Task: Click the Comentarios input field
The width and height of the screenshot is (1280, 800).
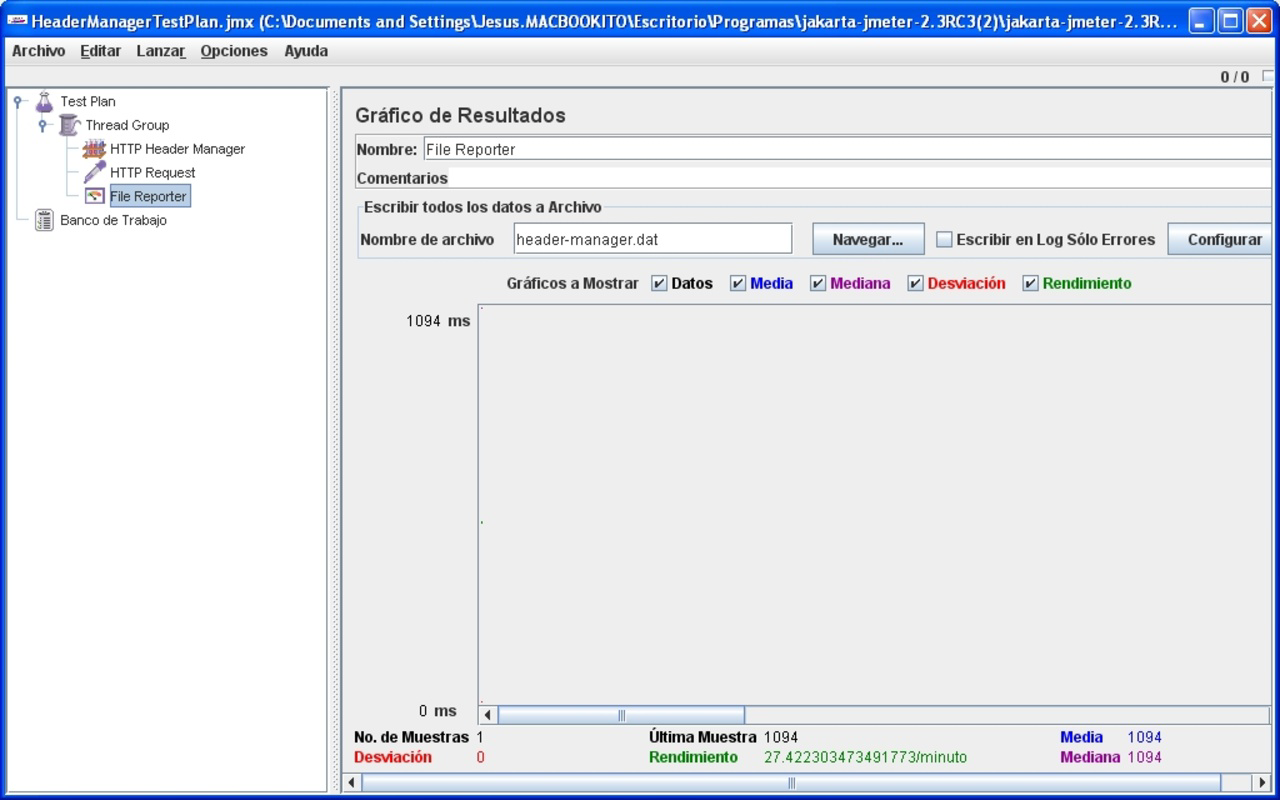Action: (x=860, y=178)
